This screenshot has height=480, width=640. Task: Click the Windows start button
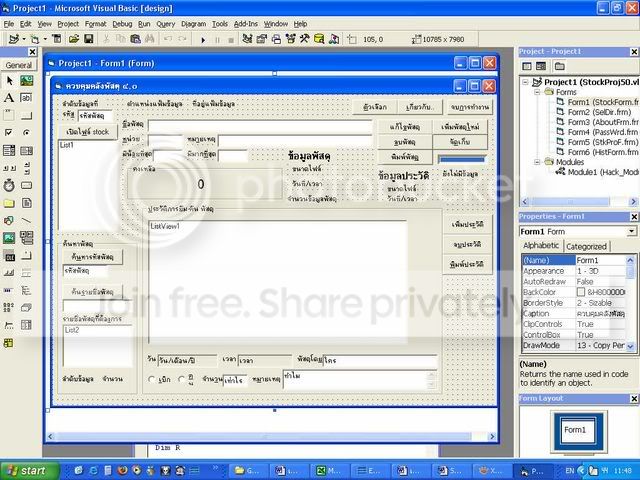tap(29, 471)
